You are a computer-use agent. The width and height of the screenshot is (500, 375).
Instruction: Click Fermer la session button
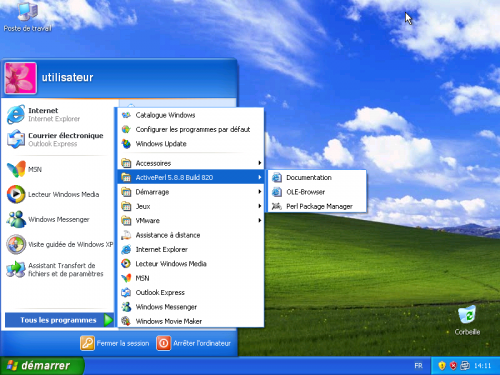[x=115, y=343]
